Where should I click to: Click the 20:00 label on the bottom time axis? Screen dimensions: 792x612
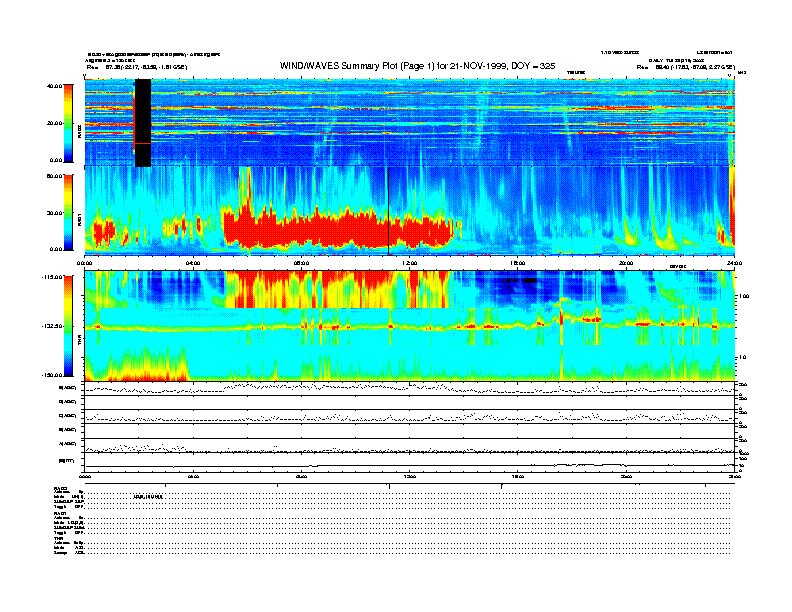coord(626,476)
